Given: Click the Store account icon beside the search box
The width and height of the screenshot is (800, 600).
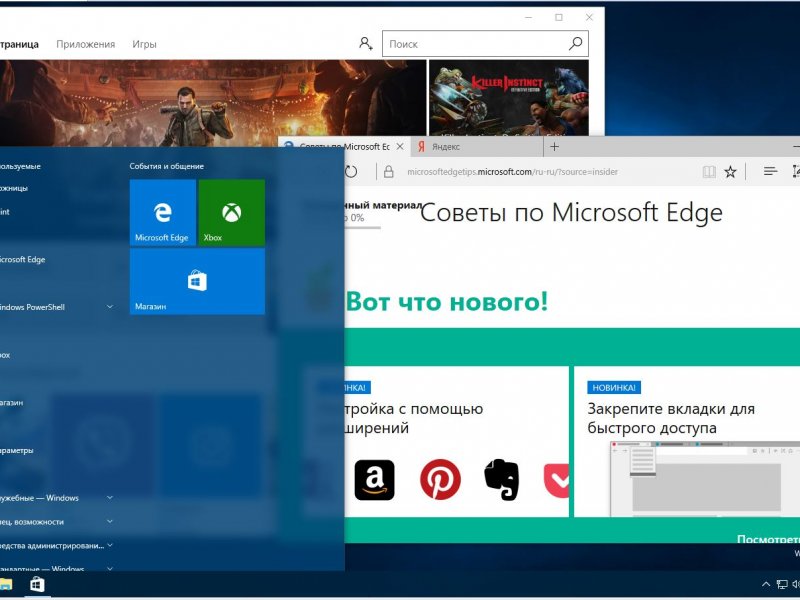Looking at the screenshot, I should (365, 43).
